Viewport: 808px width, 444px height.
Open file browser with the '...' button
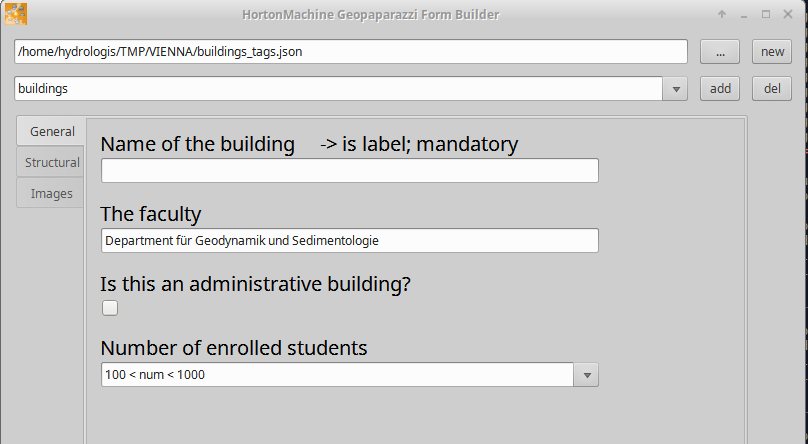click(x=720, y=52)
